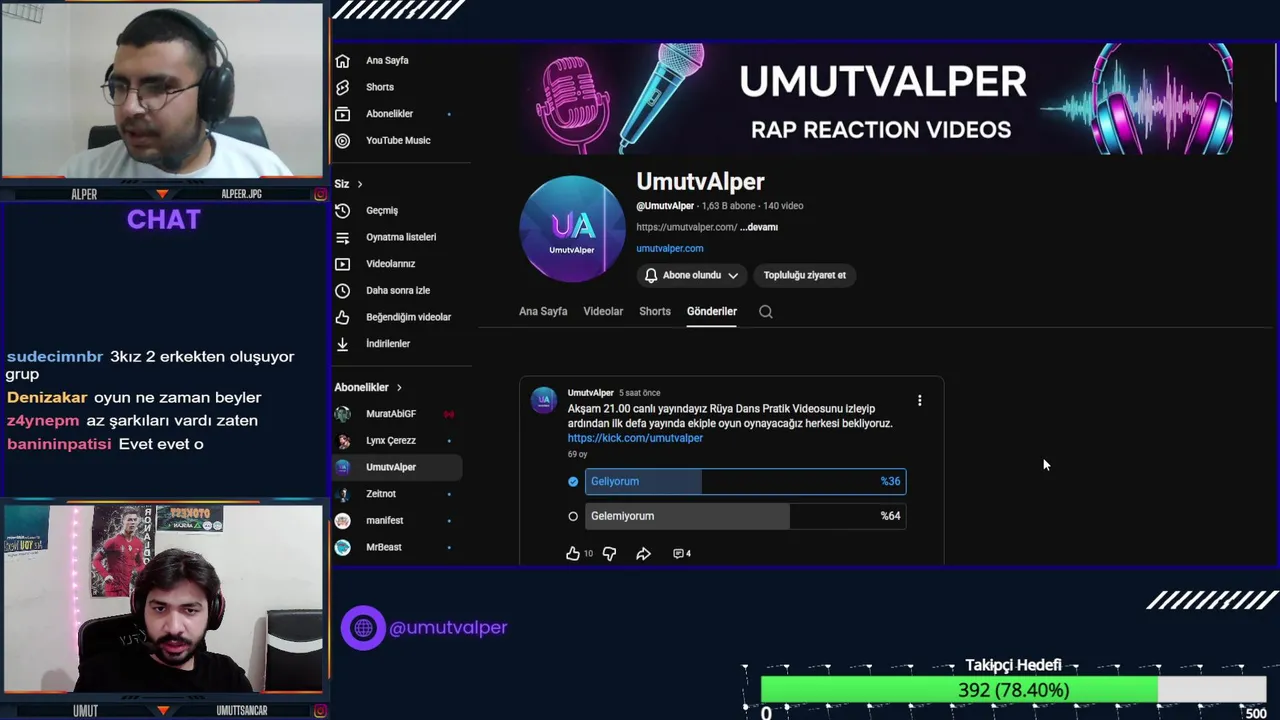Click the sudecimnbr chat username
The image size is (1280, 720).
pyautogui.click(x=55, y=357)
